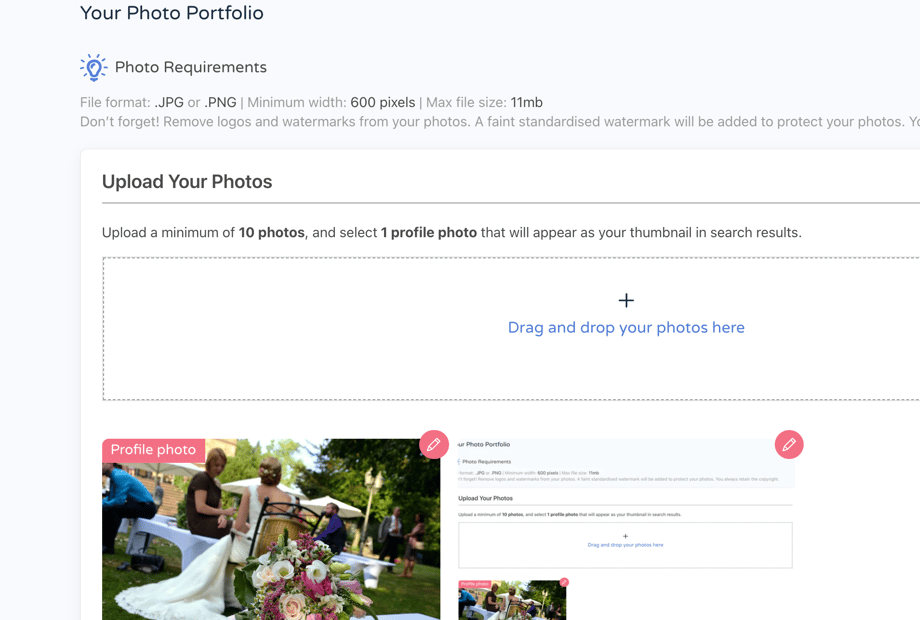The width and height of the screenshot is (920, 620).
Task: Click the pencil edit icon on the screenshot photo
Action: 789,445
